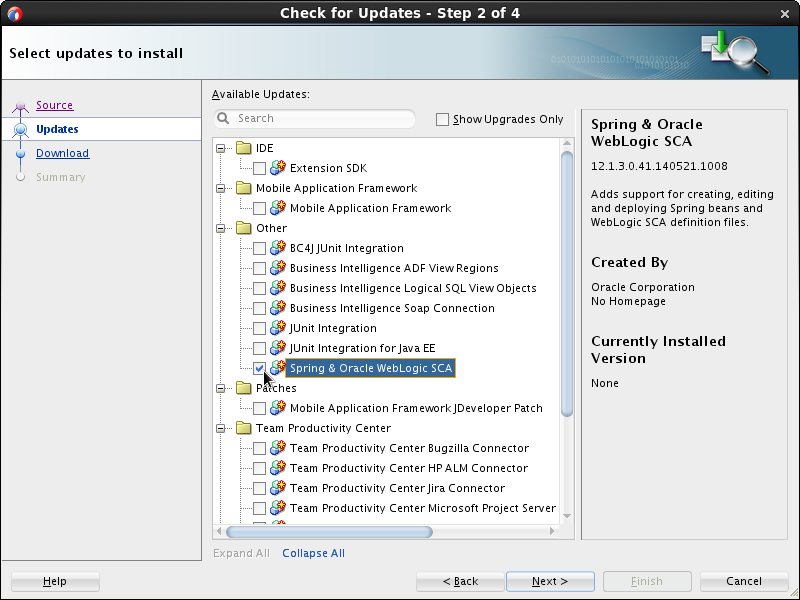Image resolution: width=800 pixels, height=600 pixels.
Task: Click Collapse All link
Action: pos(313,553)
